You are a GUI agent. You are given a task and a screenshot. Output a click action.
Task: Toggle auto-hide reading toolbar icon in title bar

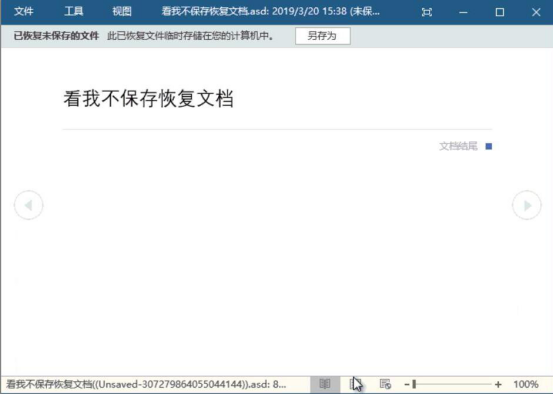pyautogui.click(x=427, y=12)
